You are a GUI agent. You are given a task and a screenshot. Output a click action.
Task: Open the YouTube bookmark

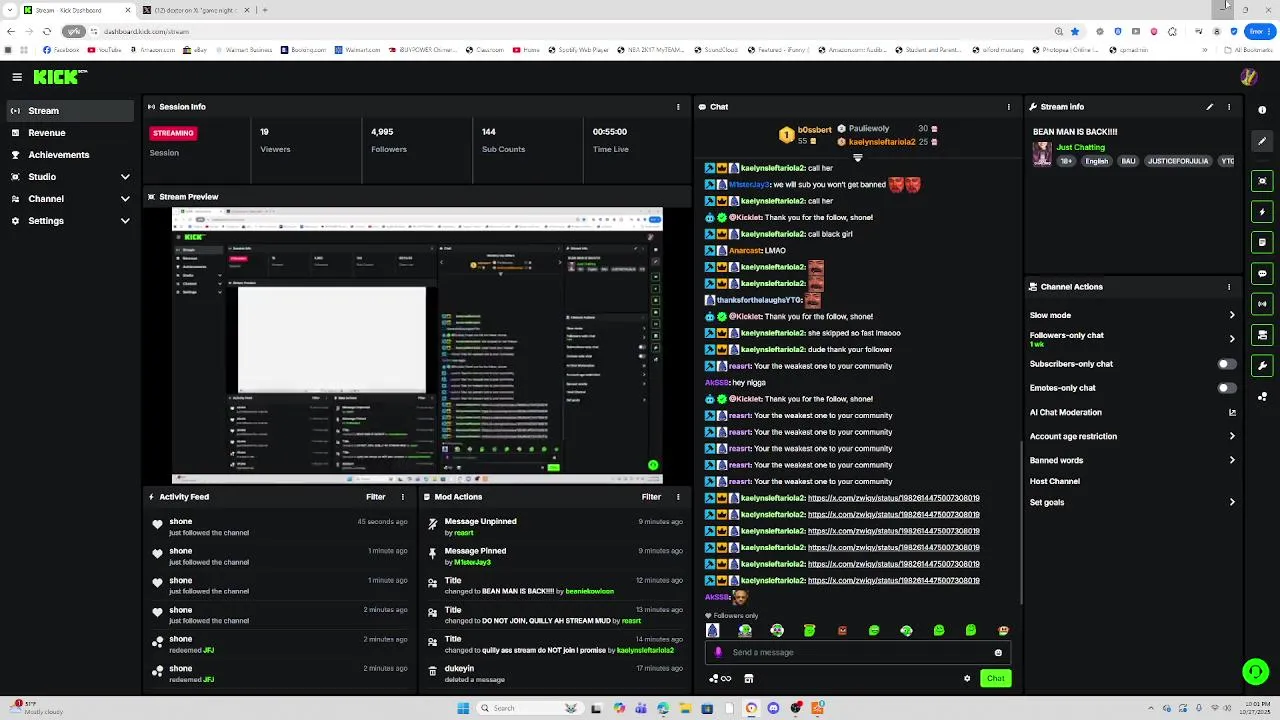[x=104, y=50]
